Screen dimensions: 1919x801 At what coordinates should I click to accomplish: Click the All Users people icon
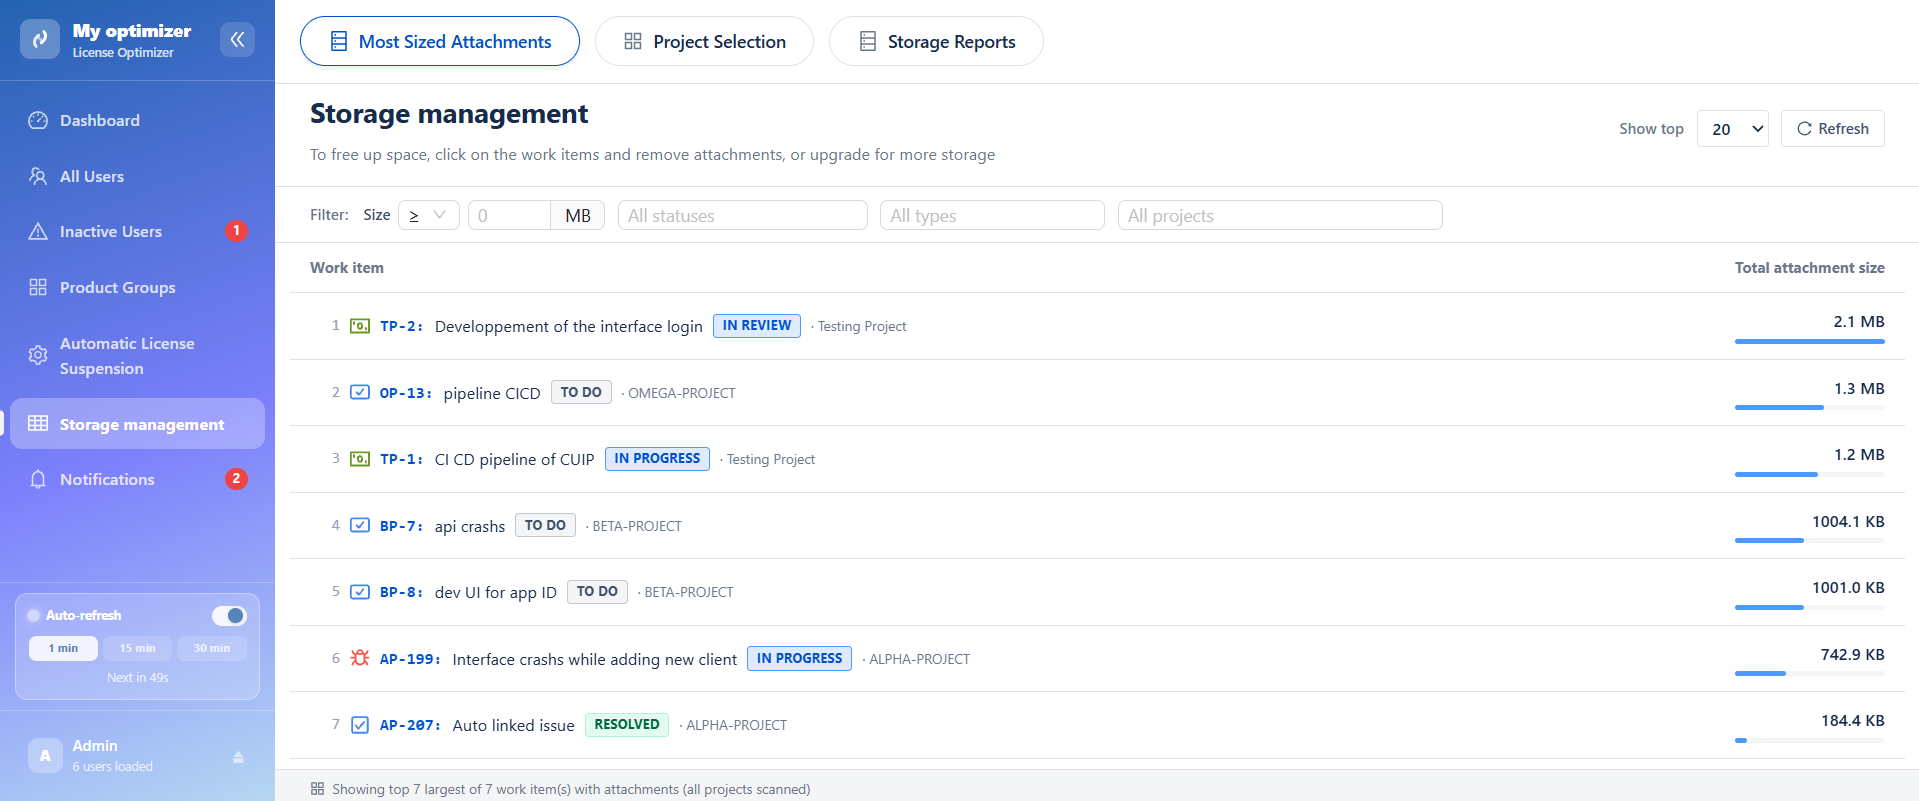[x=38, y=176]
